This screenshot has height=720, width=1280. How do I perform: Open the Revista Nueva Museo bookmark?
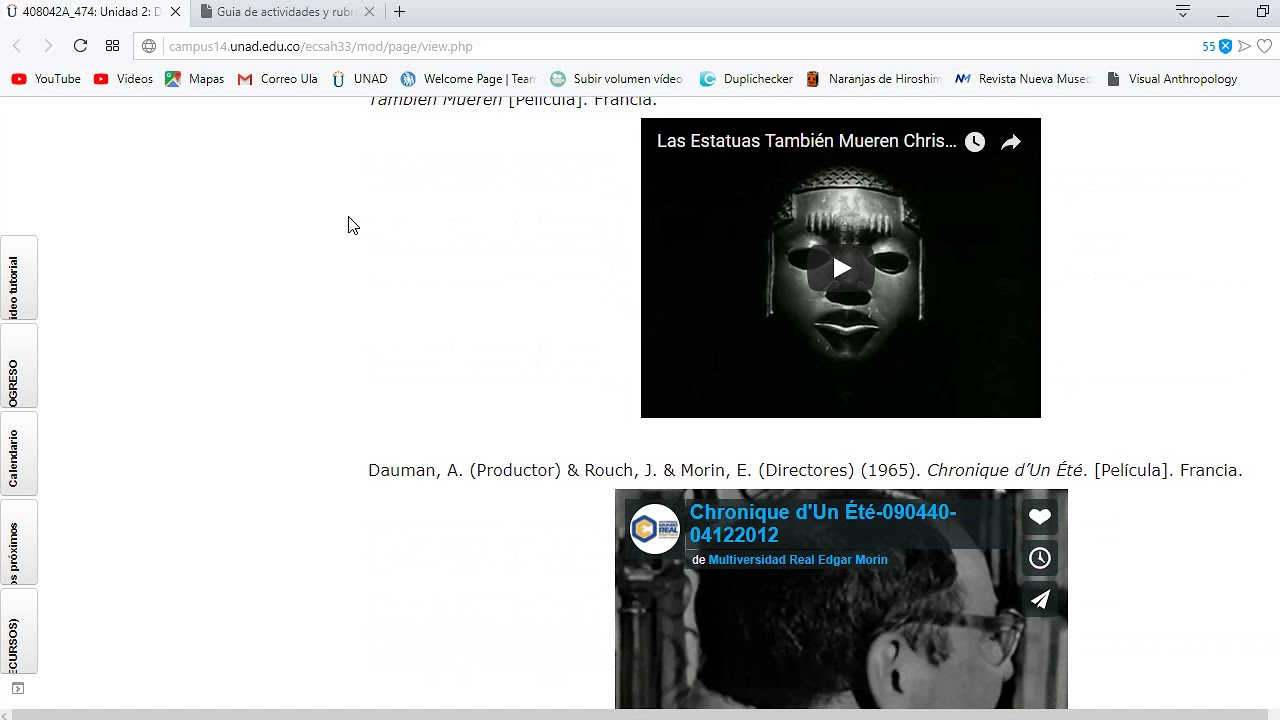1022,79
